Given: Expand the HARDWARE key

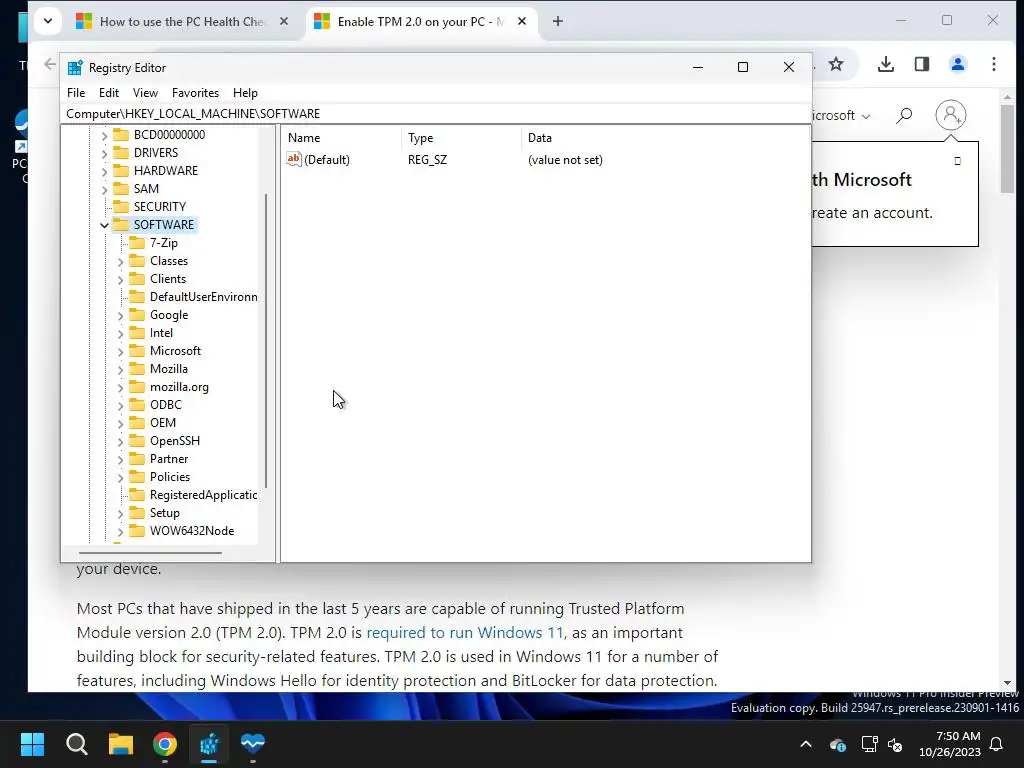Looking at the screenshot, I should pos(104,171).
